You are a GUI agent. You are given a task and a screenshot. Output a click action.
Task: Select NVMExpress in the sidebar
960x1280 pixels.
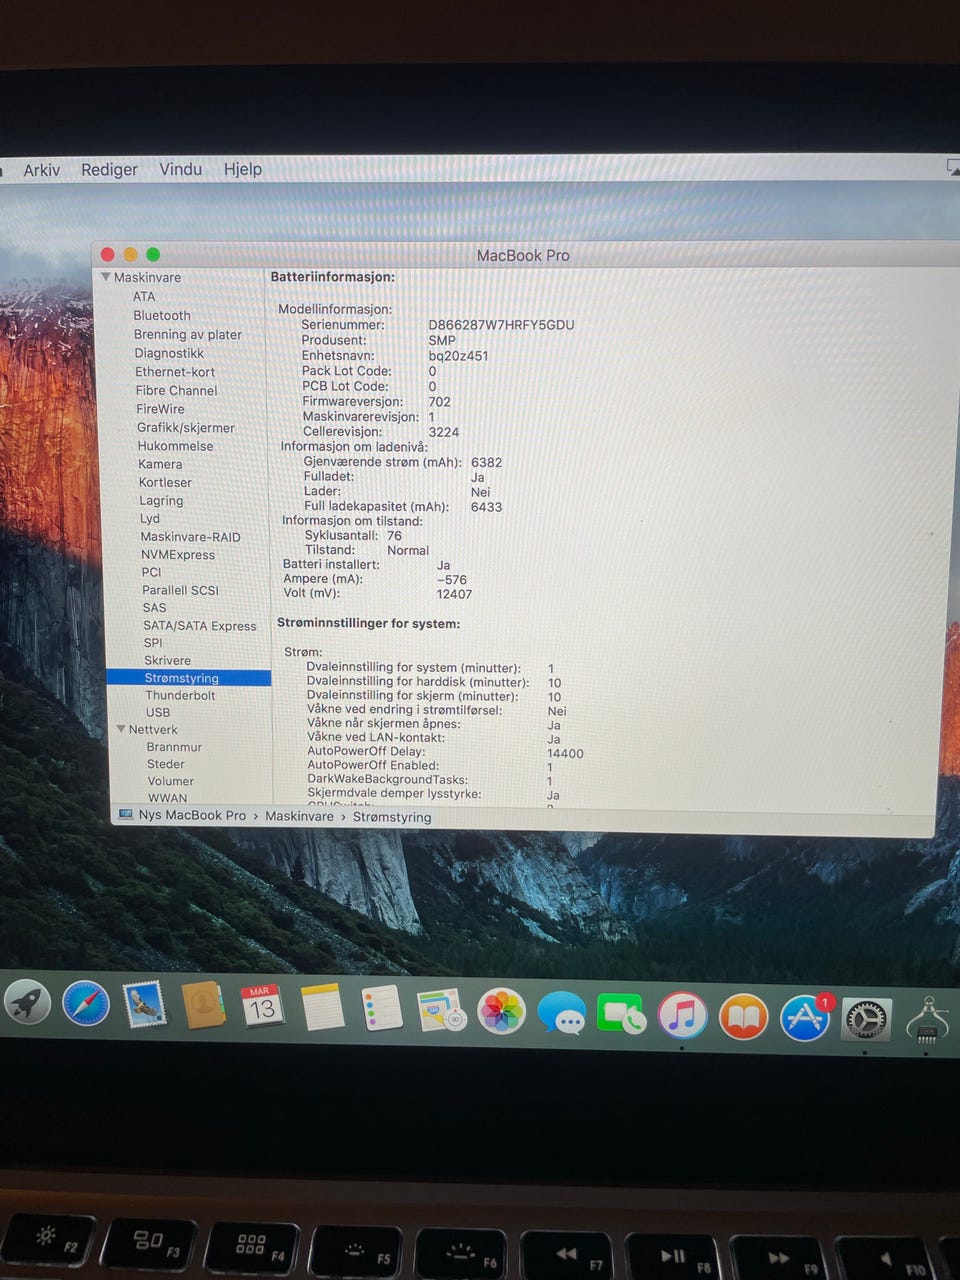[178, 555]
